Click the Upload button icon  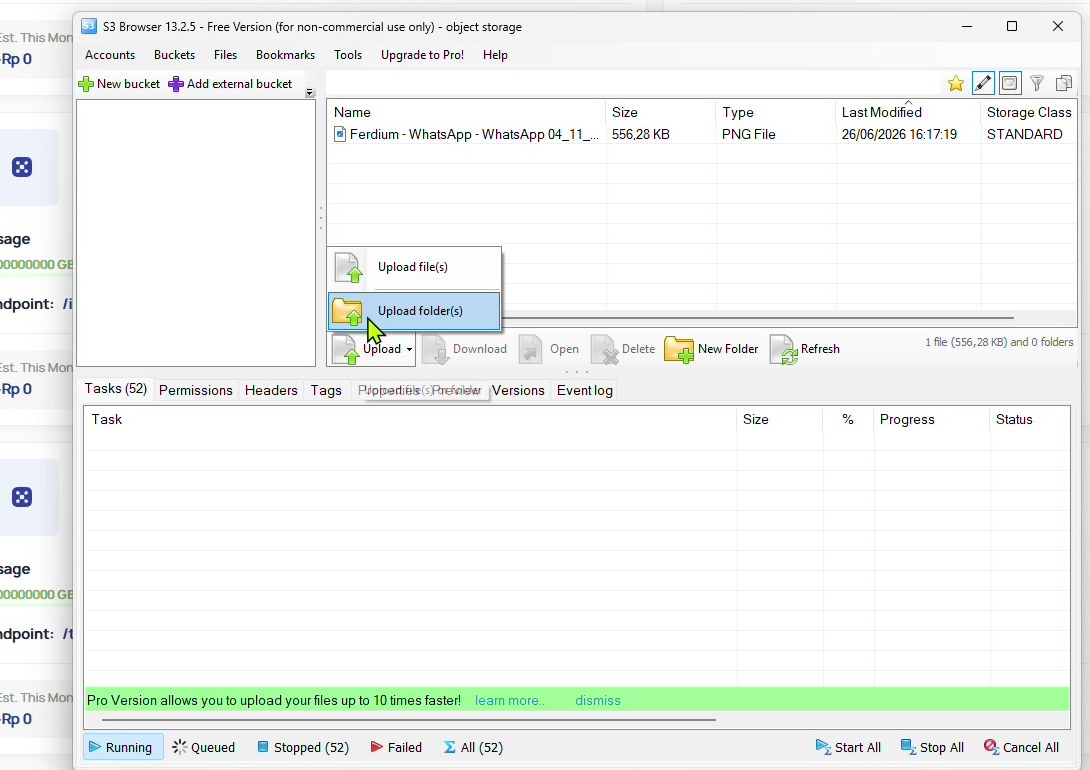[345, 349]
